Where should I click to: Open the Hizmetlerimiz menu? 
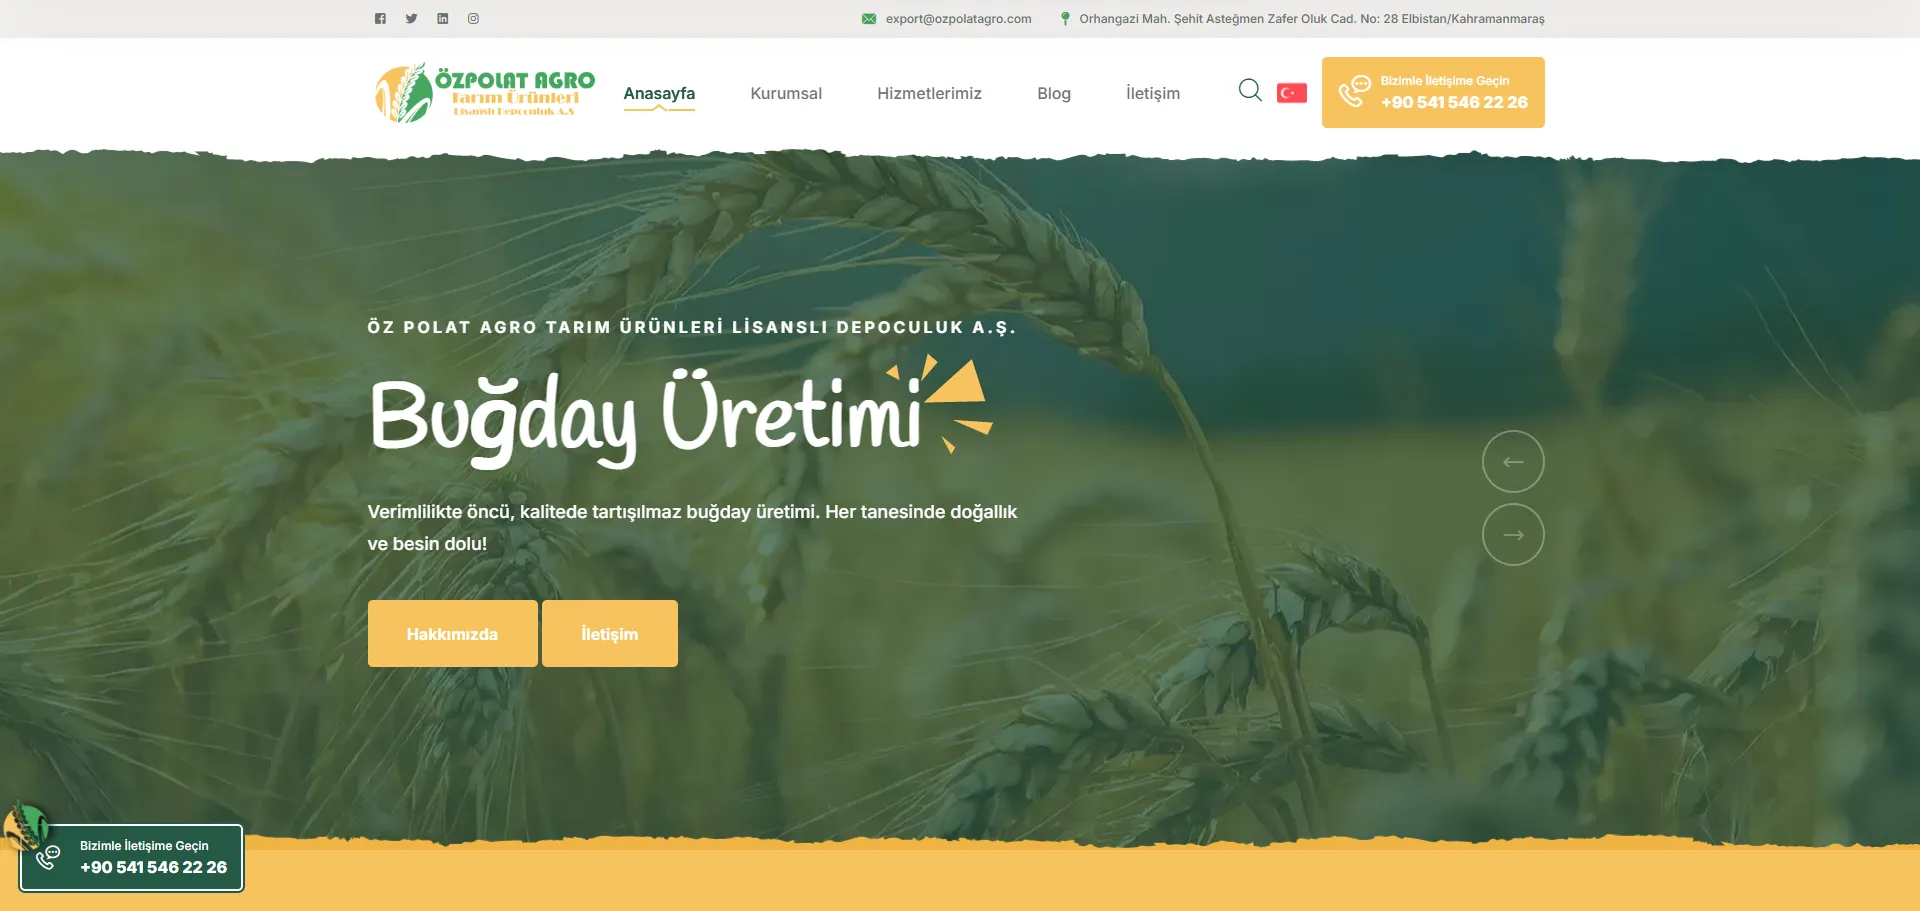click(929, 93)
